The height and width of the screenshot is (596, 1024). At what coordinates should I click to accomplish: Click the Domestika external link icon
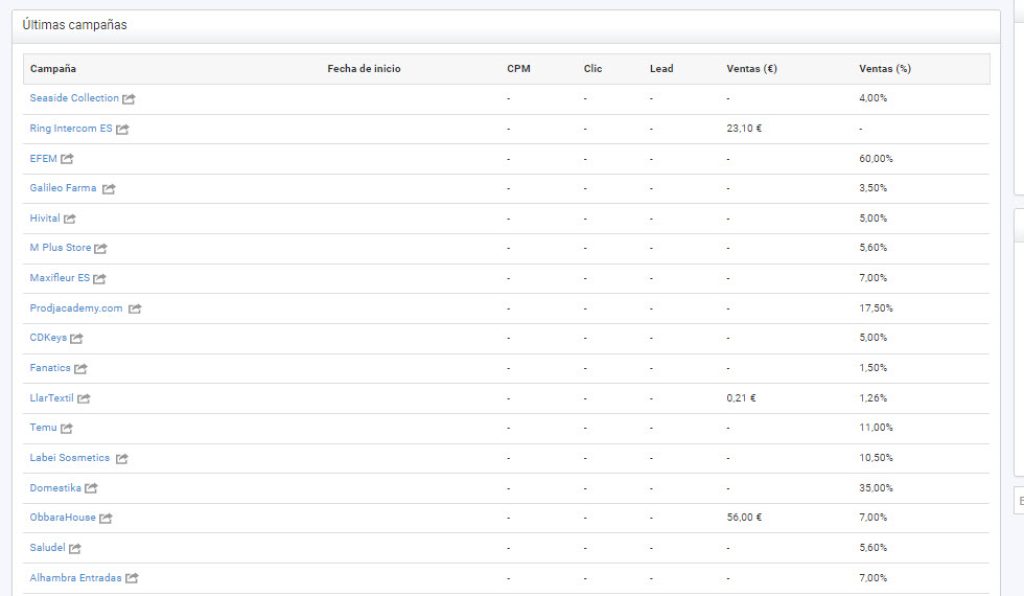91,488
